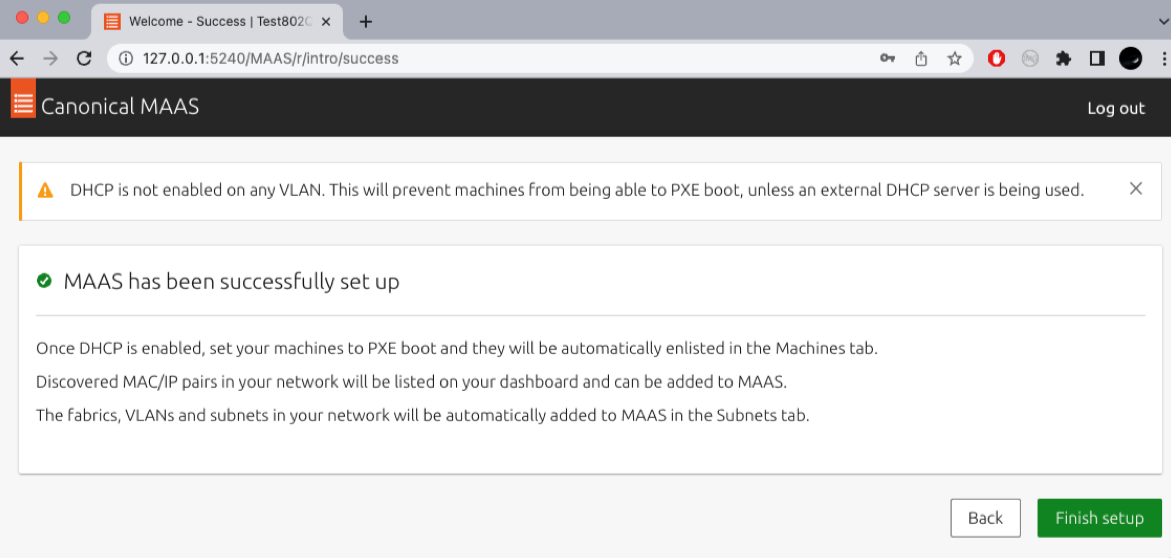Screen dimensions: 1171x558
Task: Navigate back with the browser arrow
Action: pyautogui.click(x=17, y=59)
